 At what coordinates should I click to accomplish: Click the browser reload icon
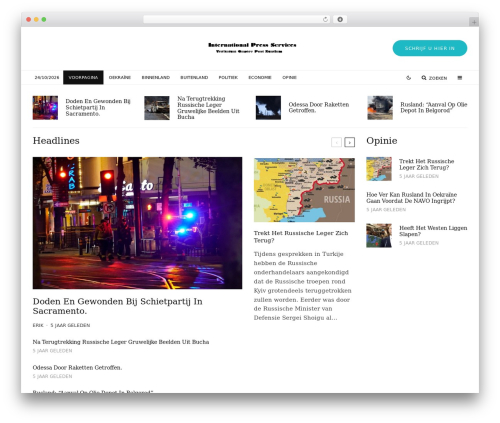325,20
